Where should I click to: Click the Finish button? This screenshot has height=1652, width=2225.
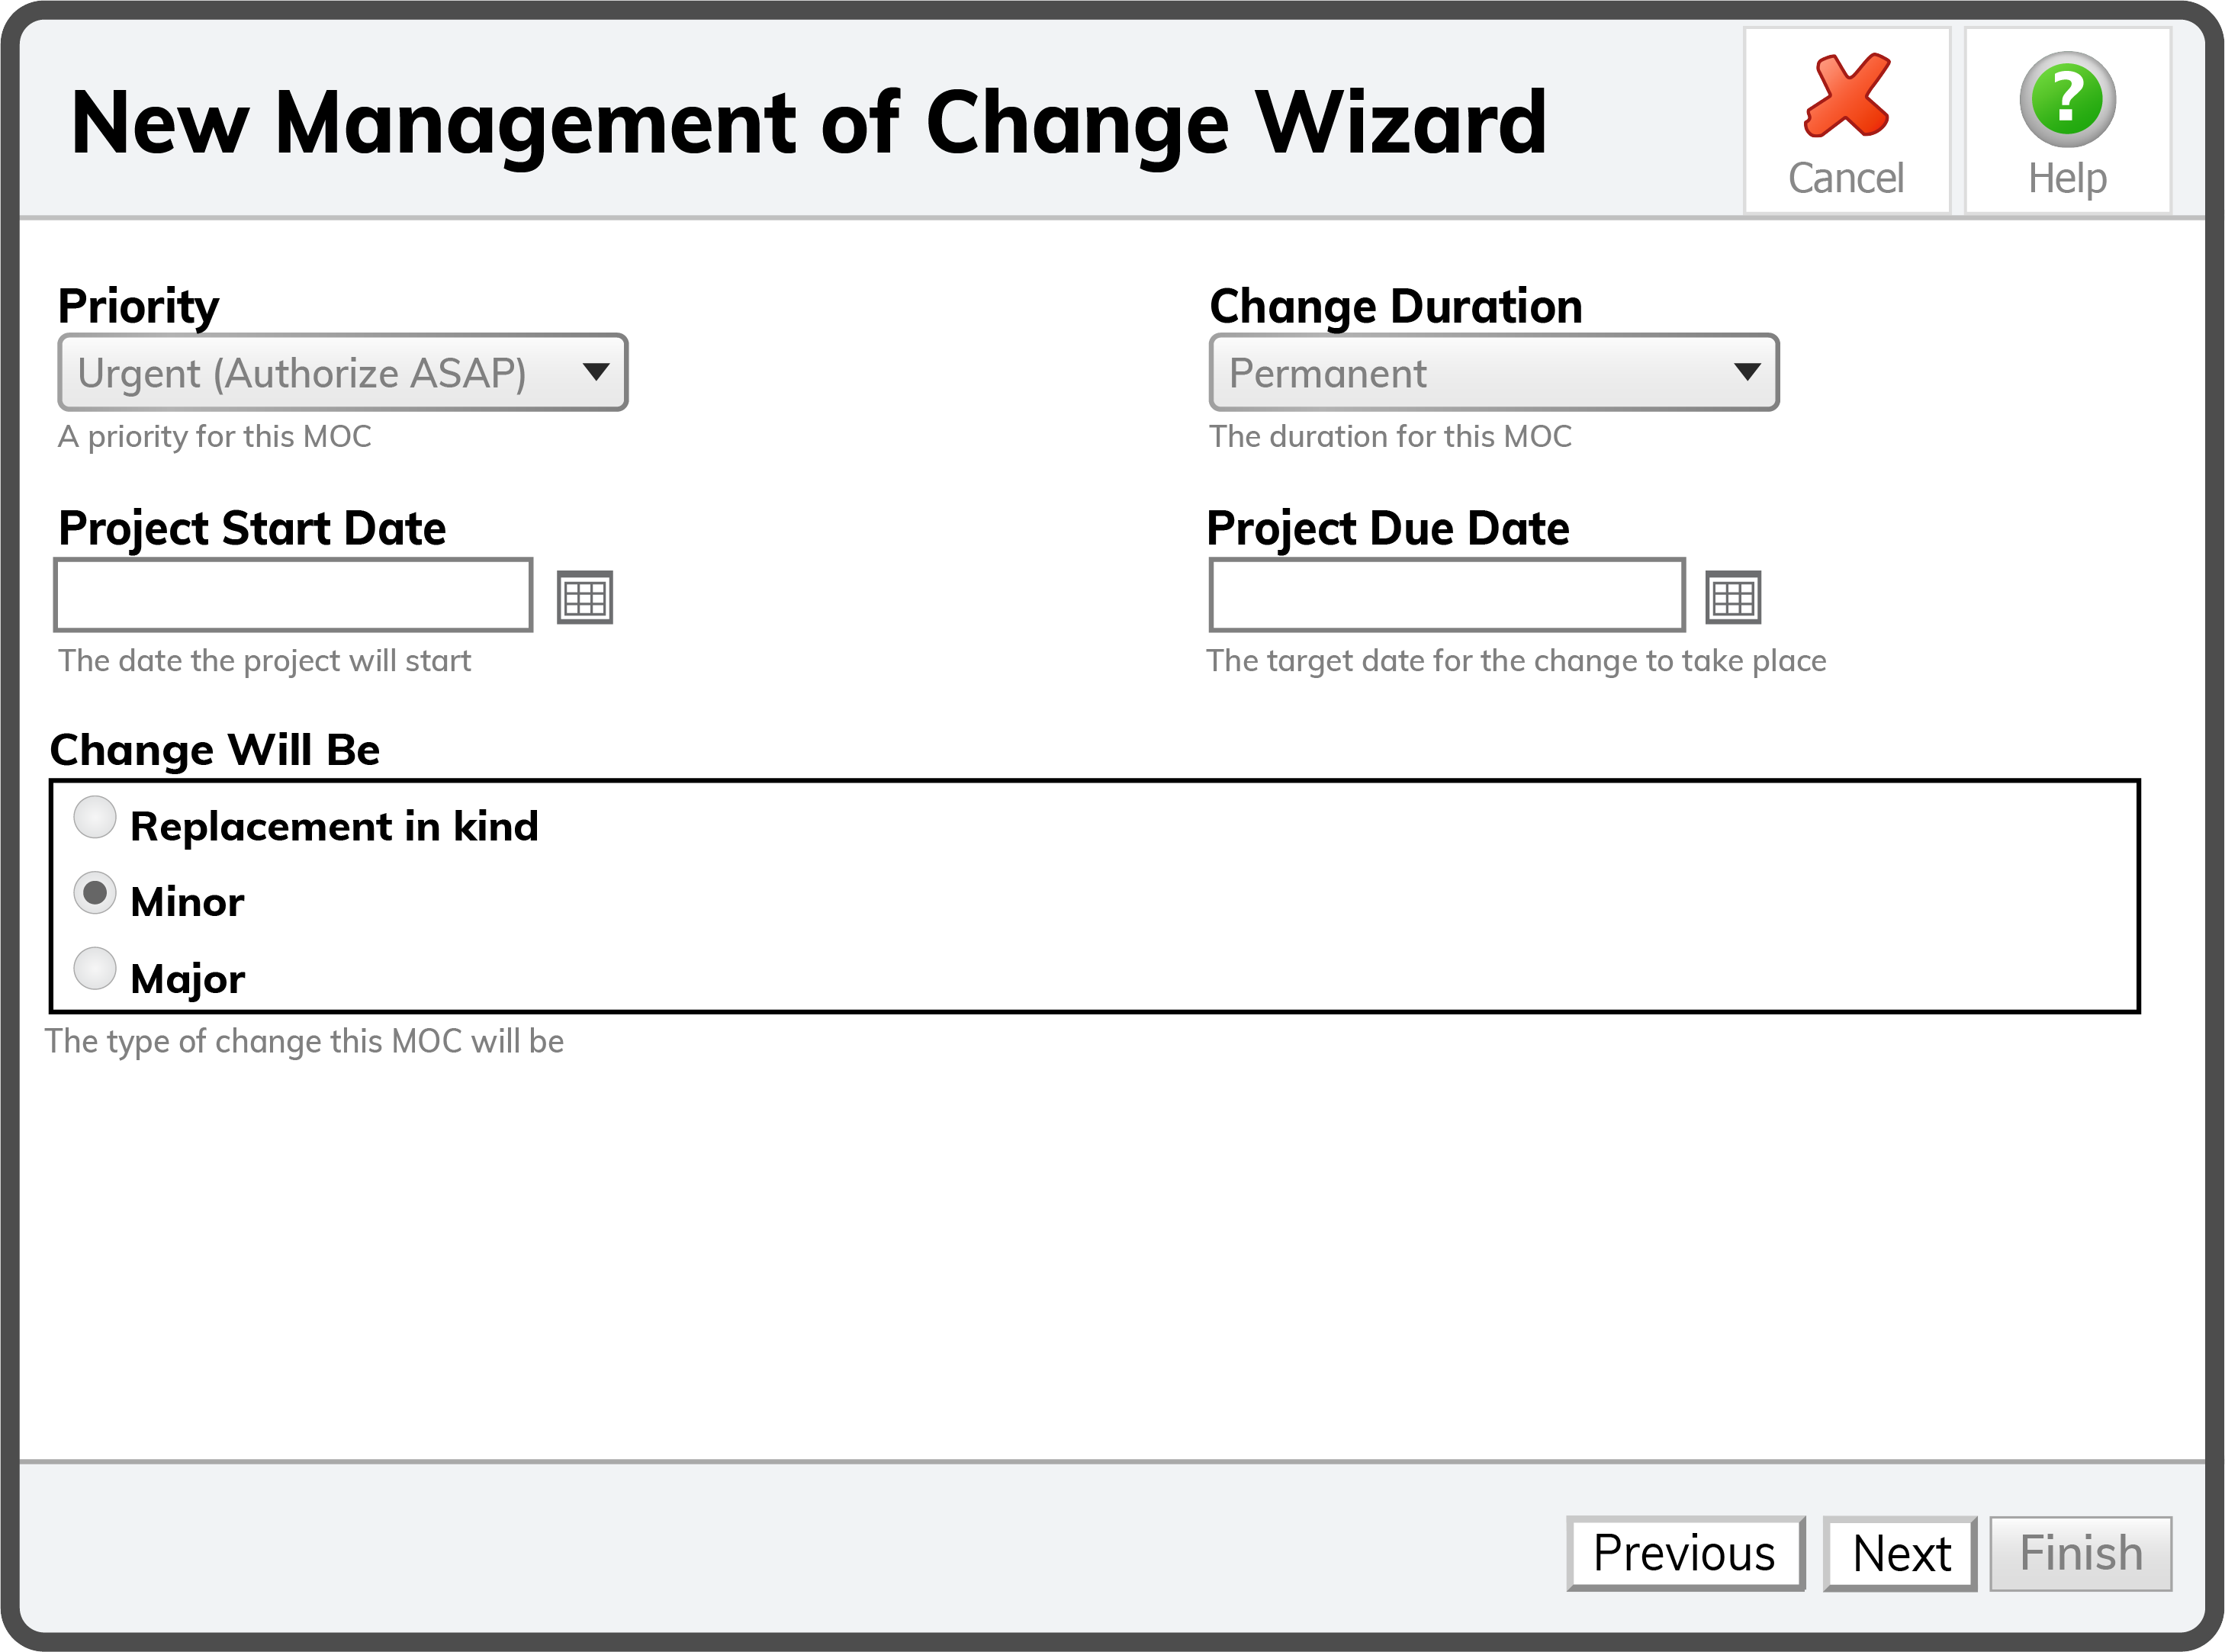click(2080, 1553)
